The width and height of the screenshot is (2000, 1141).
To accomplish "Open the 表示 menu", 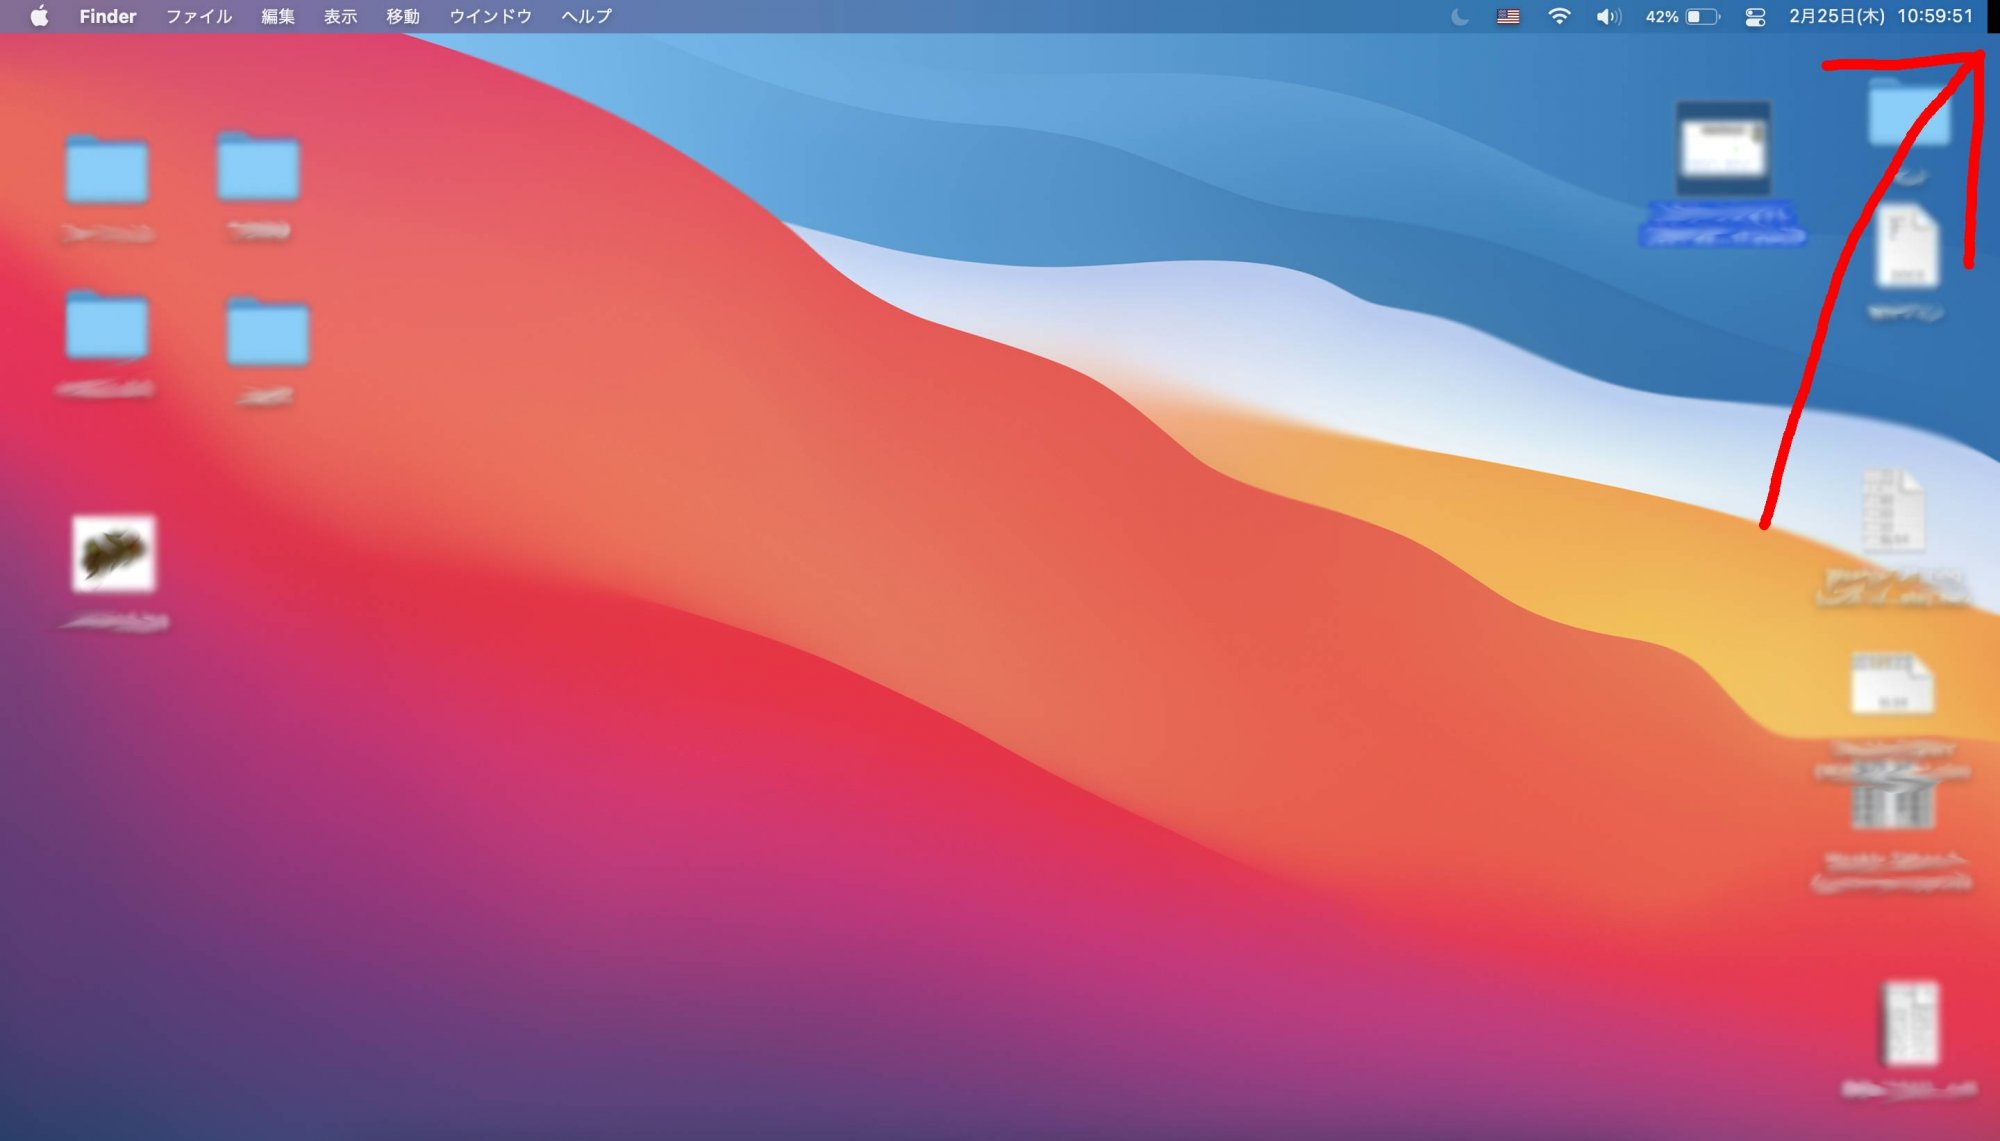I will (x=340, y=16).
